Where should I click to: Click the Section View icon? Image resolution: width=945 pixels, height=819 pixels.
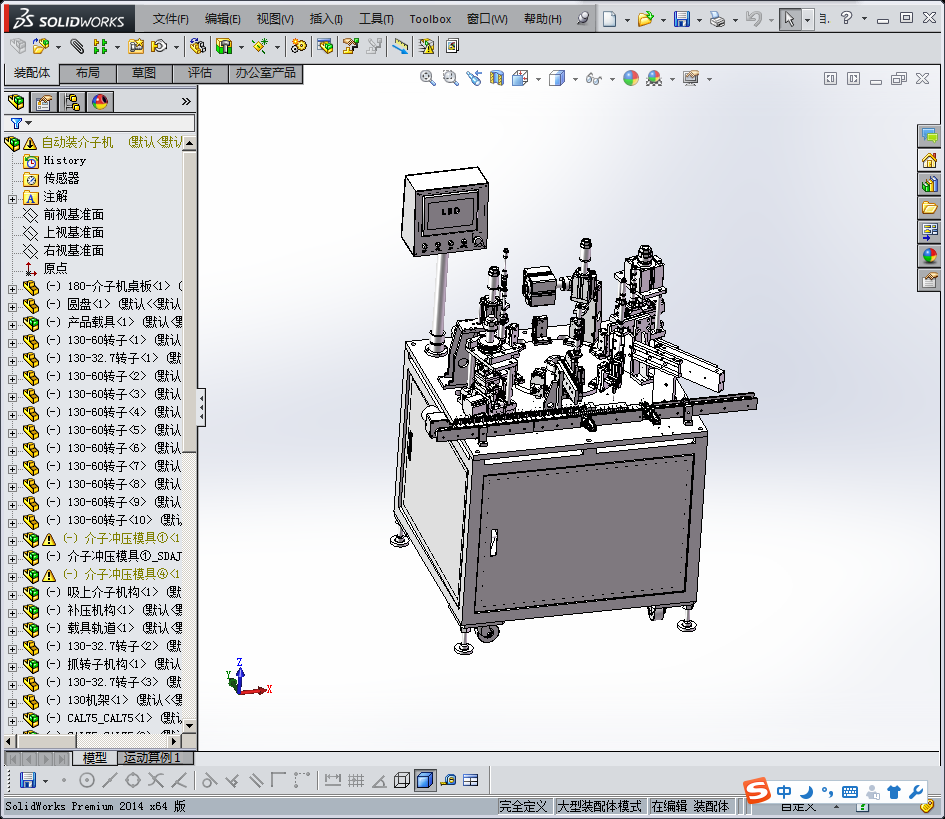click(497, 78)
